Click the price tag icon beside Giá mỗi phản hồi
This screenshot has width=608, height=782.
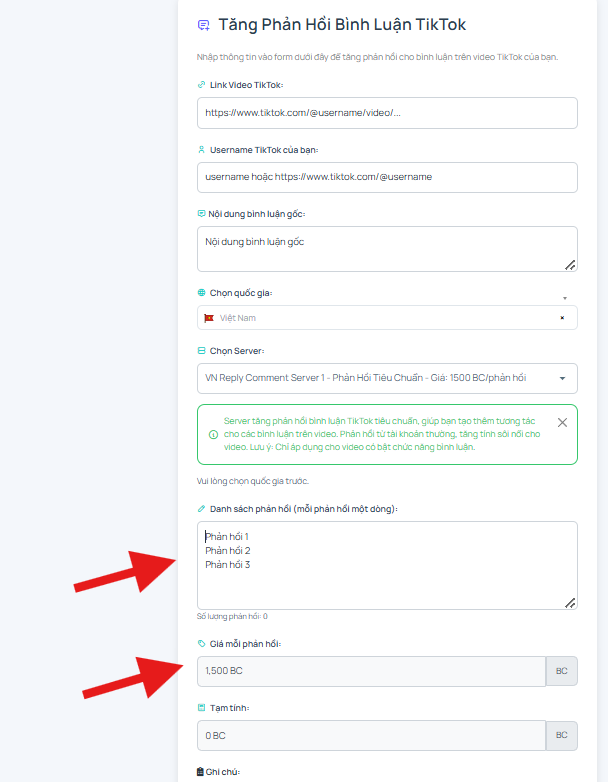[x=202, y=643]
